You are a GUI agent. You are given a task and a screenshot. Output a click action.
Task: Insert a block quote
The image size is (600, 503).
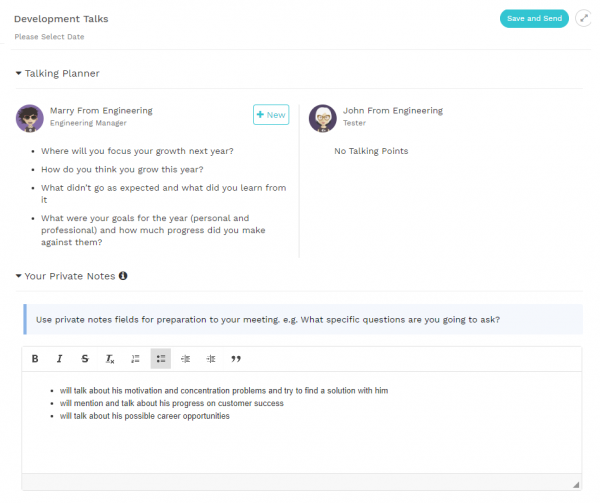coord(236,359)
